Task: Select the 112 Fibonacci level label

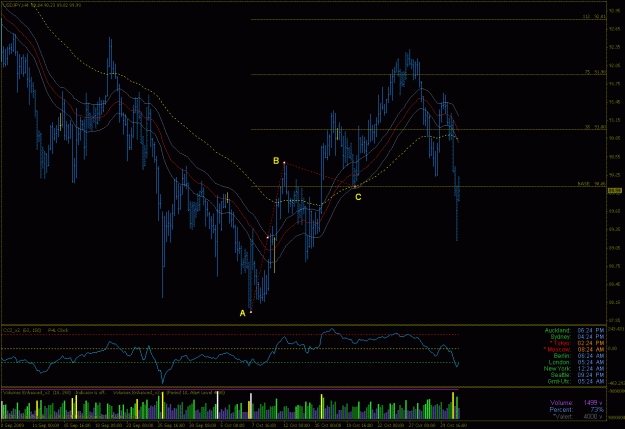Action: (594, 17)
